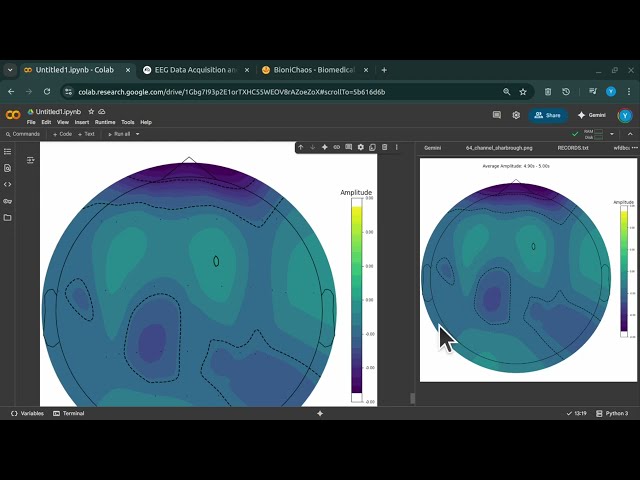
Task: Click the Average Amplitude topomap preview image
Action: pyautogui.click(x=528, y=270)
